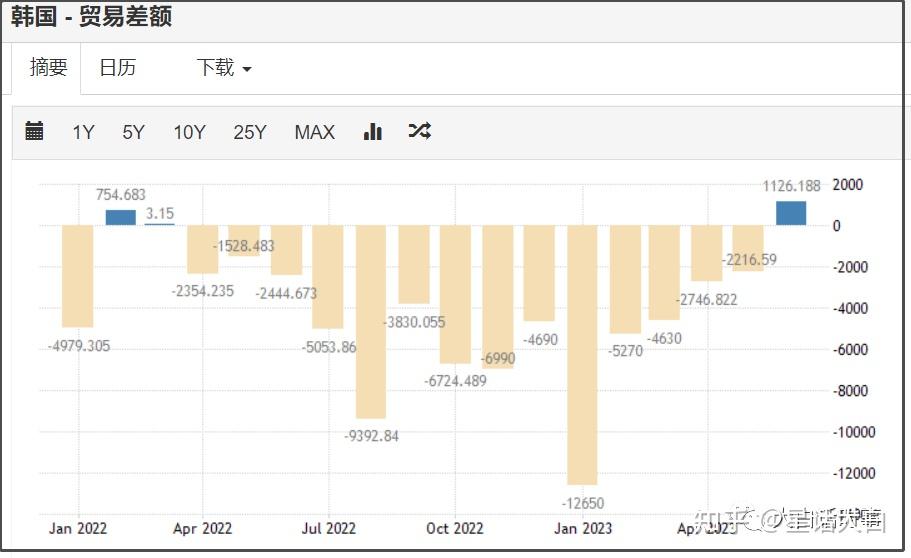Expand the 下载 dropdown menu
This screenshot has width=911, height=558.
pos(224,68)
